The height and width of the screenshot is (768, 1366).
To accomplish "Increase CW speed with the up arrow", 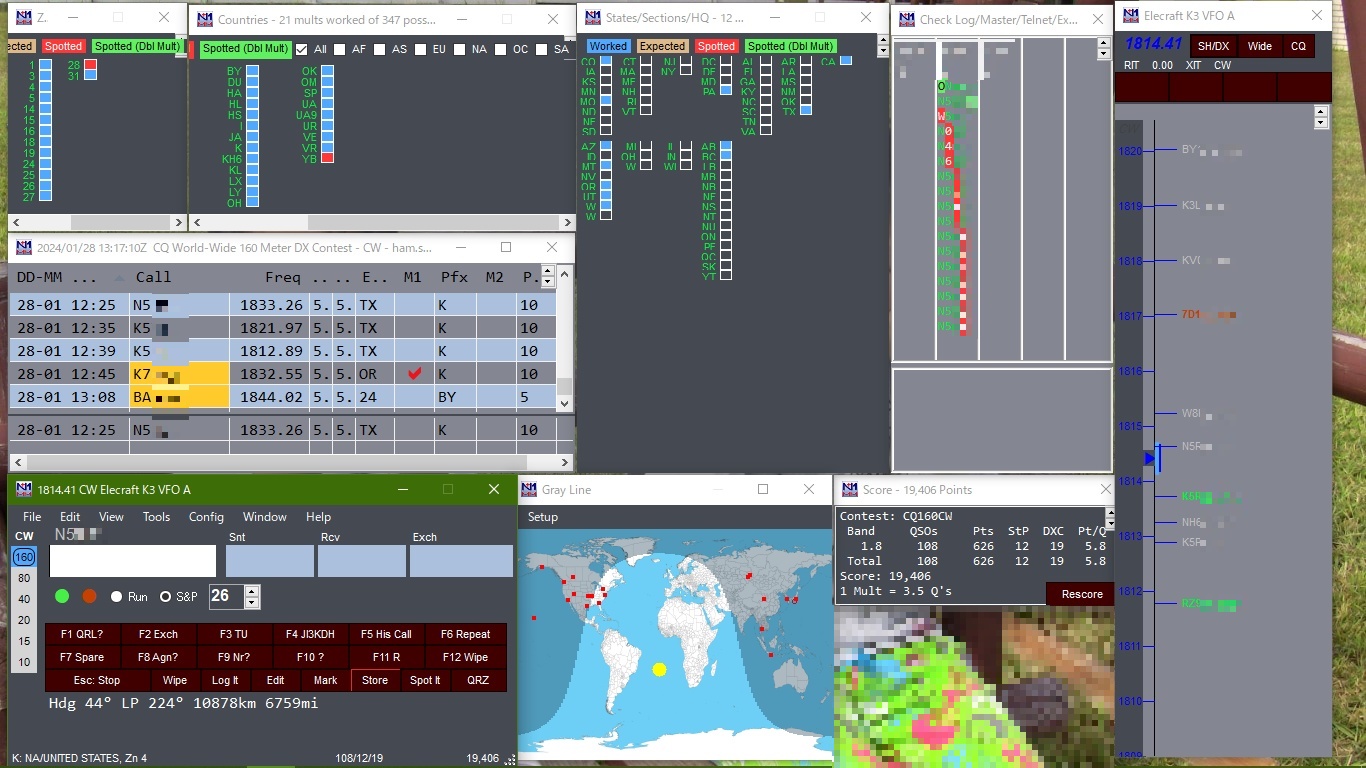I will tap(252, 591).
